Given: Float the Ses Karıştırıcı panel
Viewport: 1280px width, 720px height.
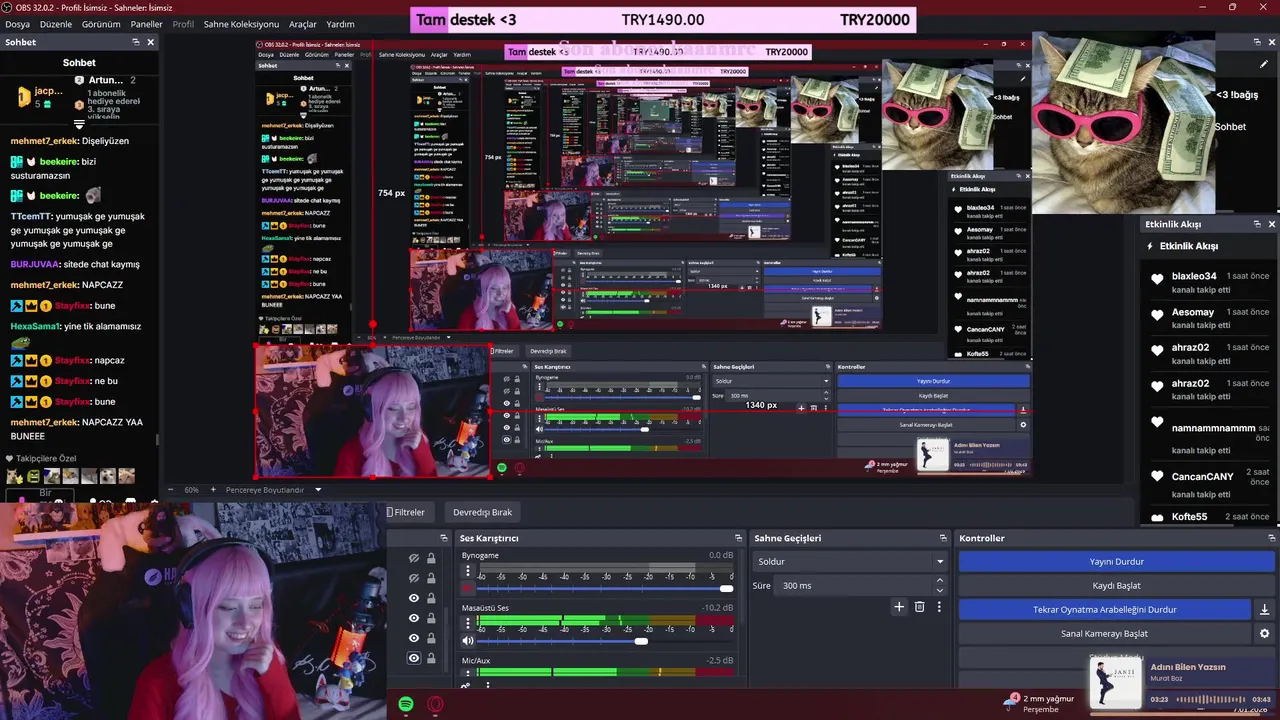Looking at the screenshot, I should pos(738,538).
